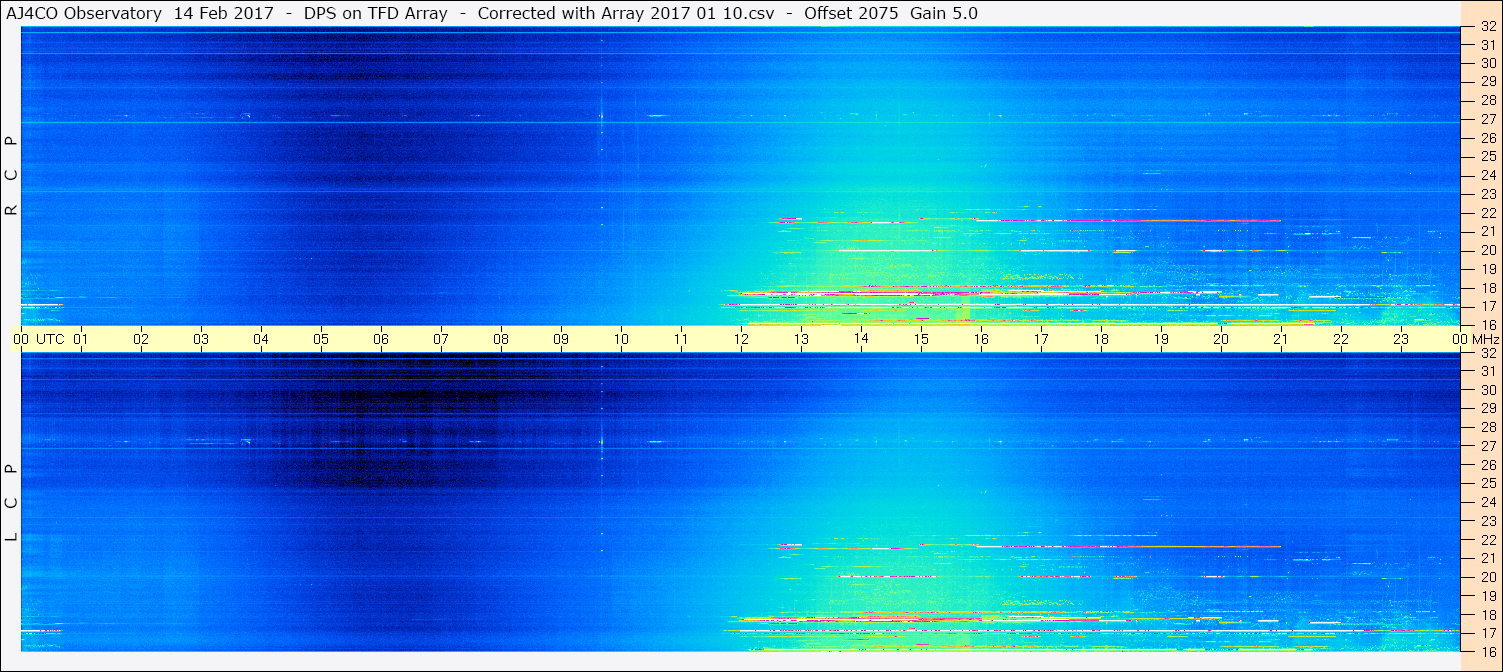This screenshot has width=1503, height=672.
Task: Click the 18 hour label on UTC axis
Action: [x=1101, y=339]
